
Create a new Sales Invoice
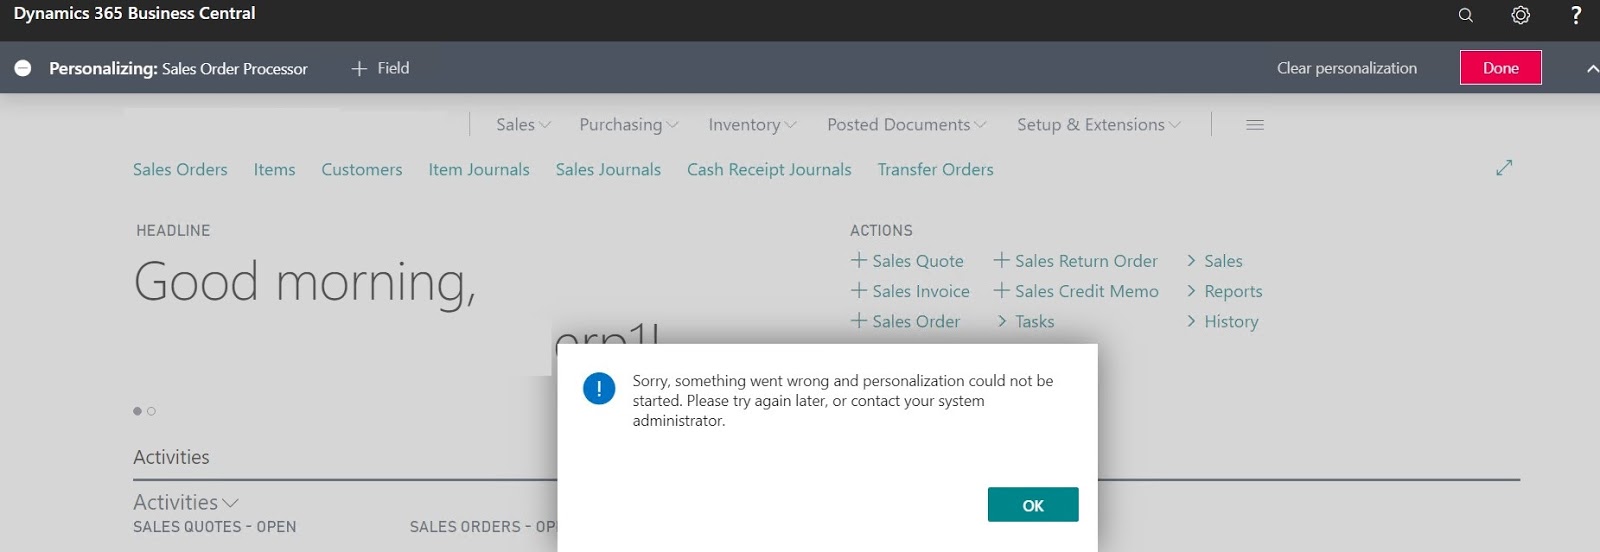[x=910, y=291]
